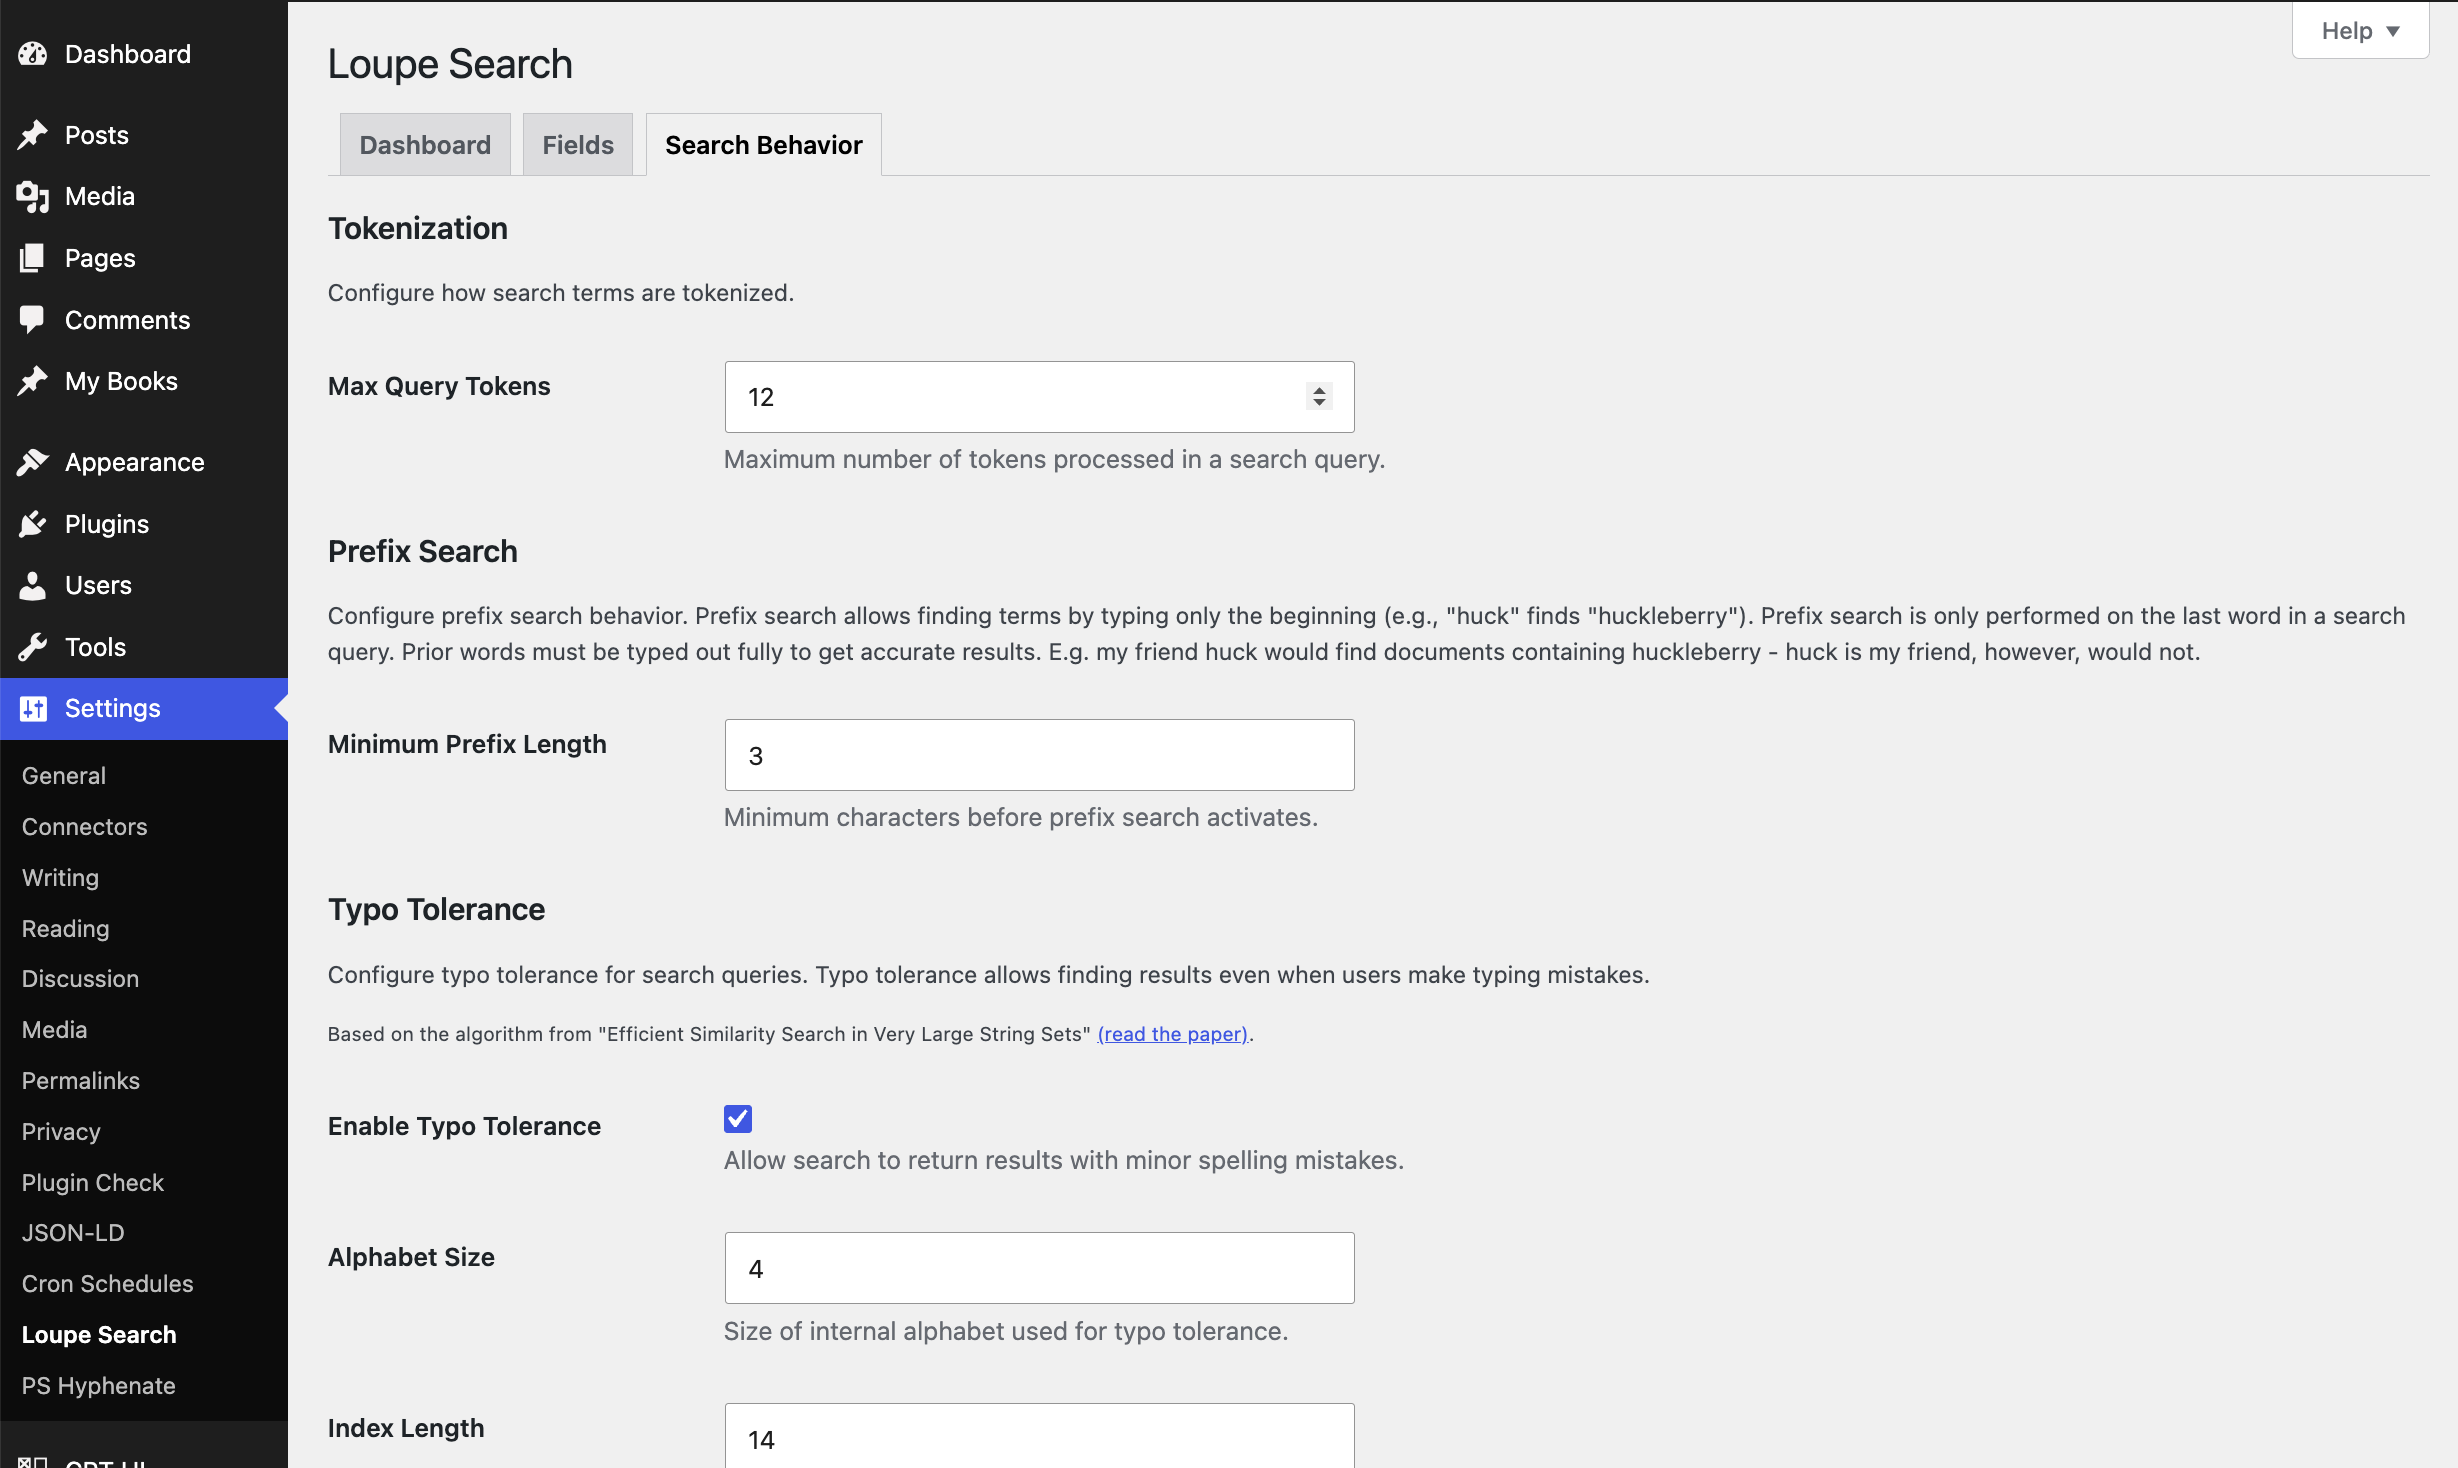Click the Pages icon in sidebar
This screenshot has width=2458, height=1468.
point(33,258)
